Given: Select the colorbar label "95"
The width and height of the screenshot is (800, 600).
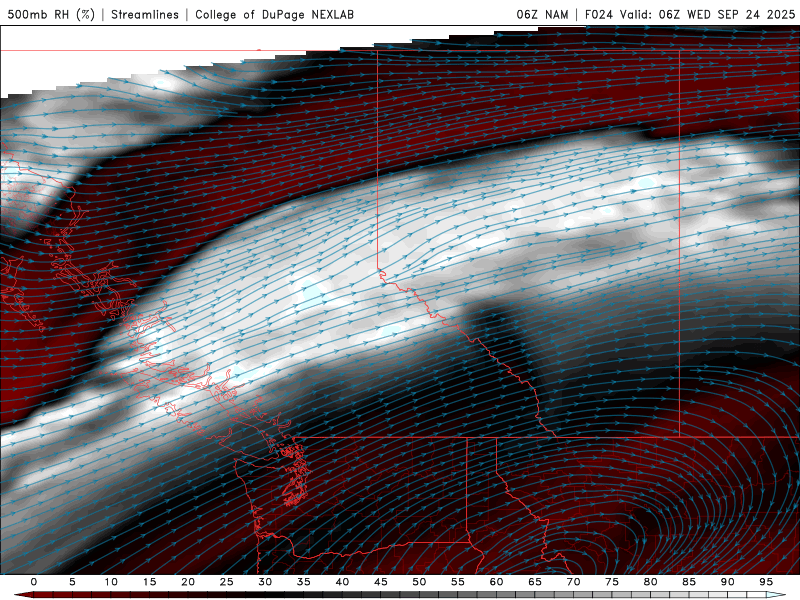Looking at the screenshot, I should (x=766, y=582).
